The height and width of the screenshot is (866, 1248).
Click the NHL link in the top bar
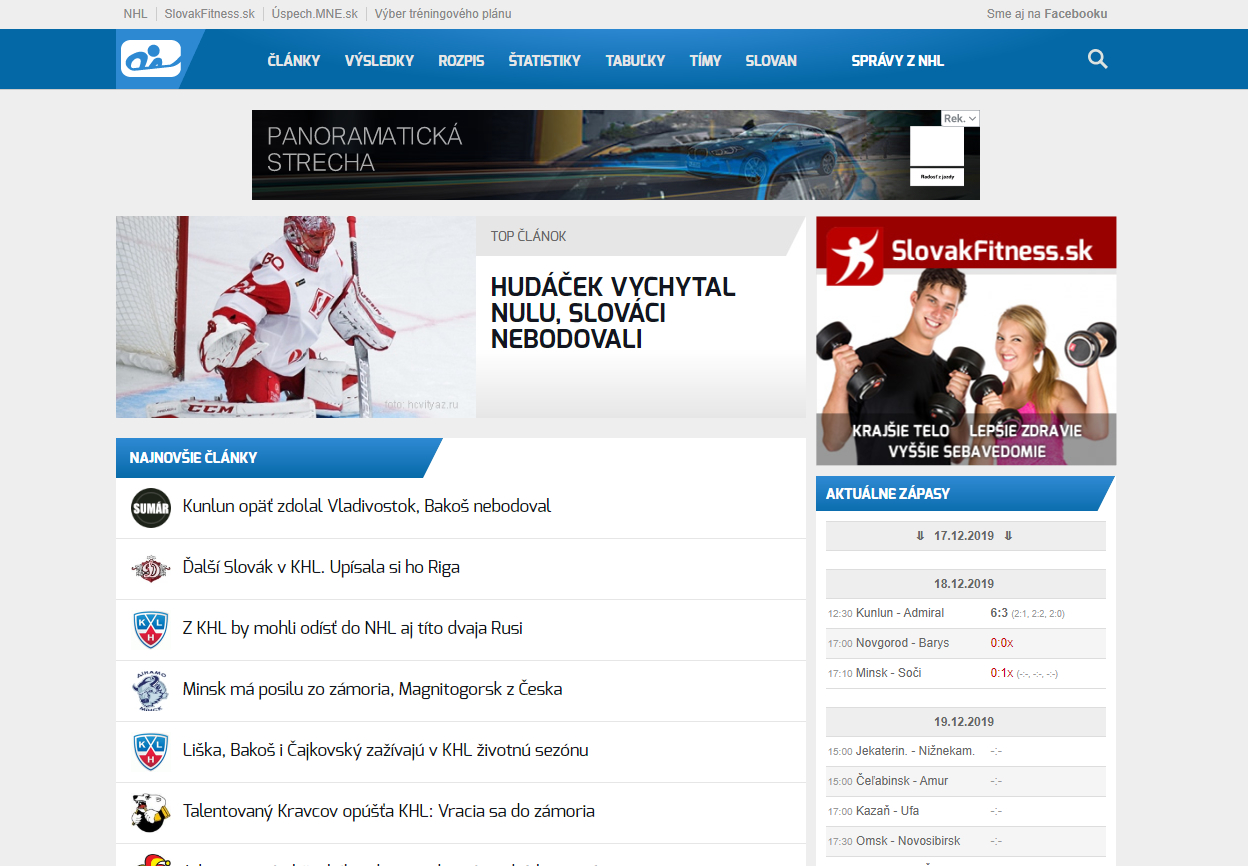[x=135, y=14]
